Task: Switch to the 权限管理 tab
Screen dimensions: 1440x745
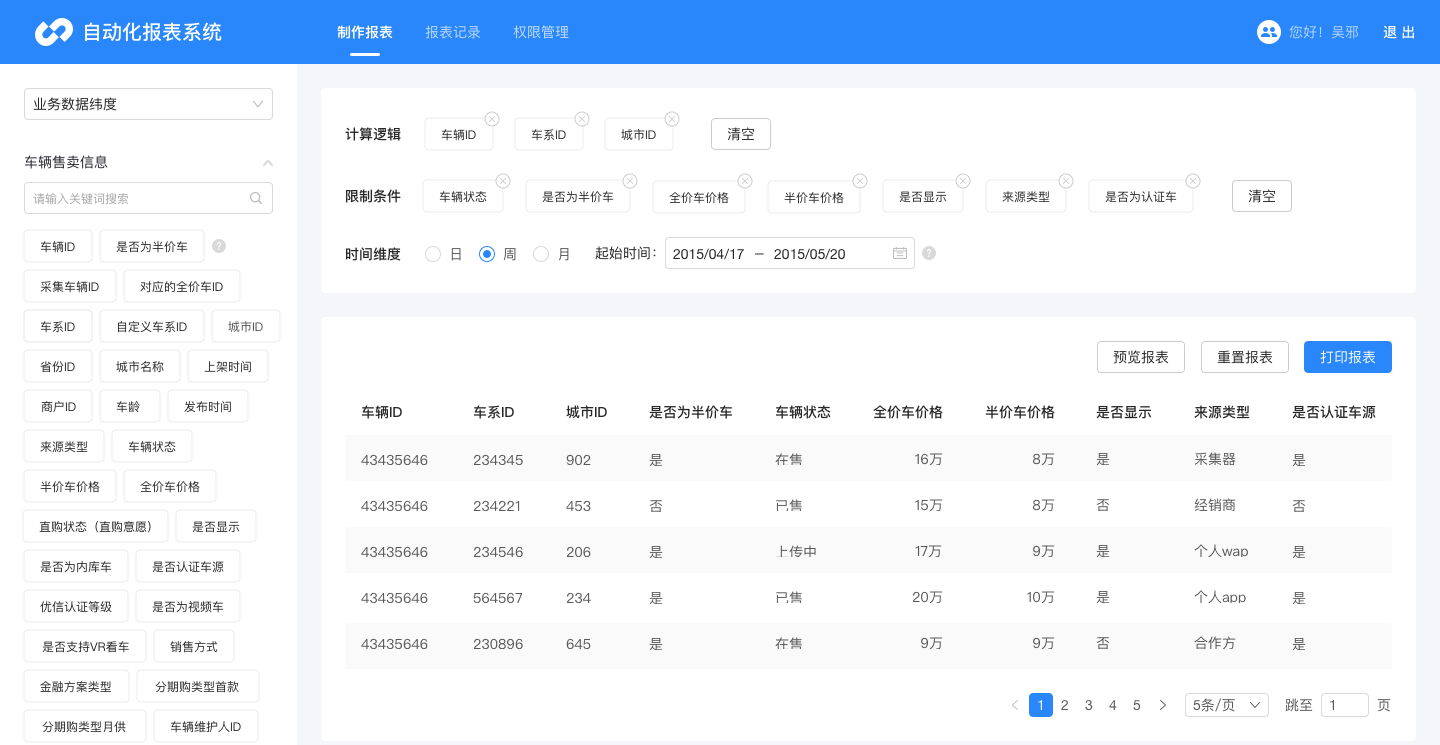Action: [541, 32]
